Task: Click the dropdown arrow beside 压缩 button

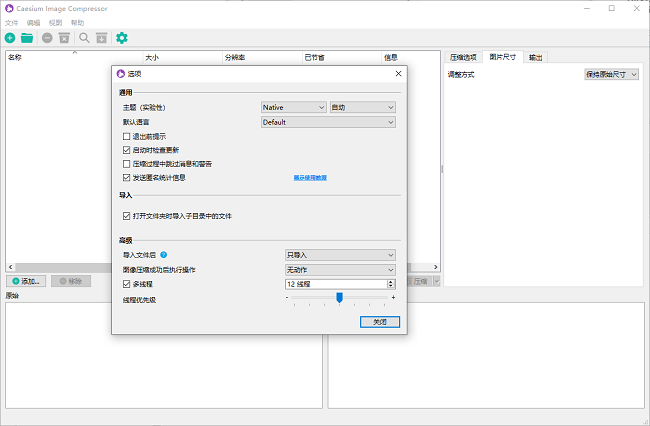Action: pyautogui.click(x=437, y=281)
